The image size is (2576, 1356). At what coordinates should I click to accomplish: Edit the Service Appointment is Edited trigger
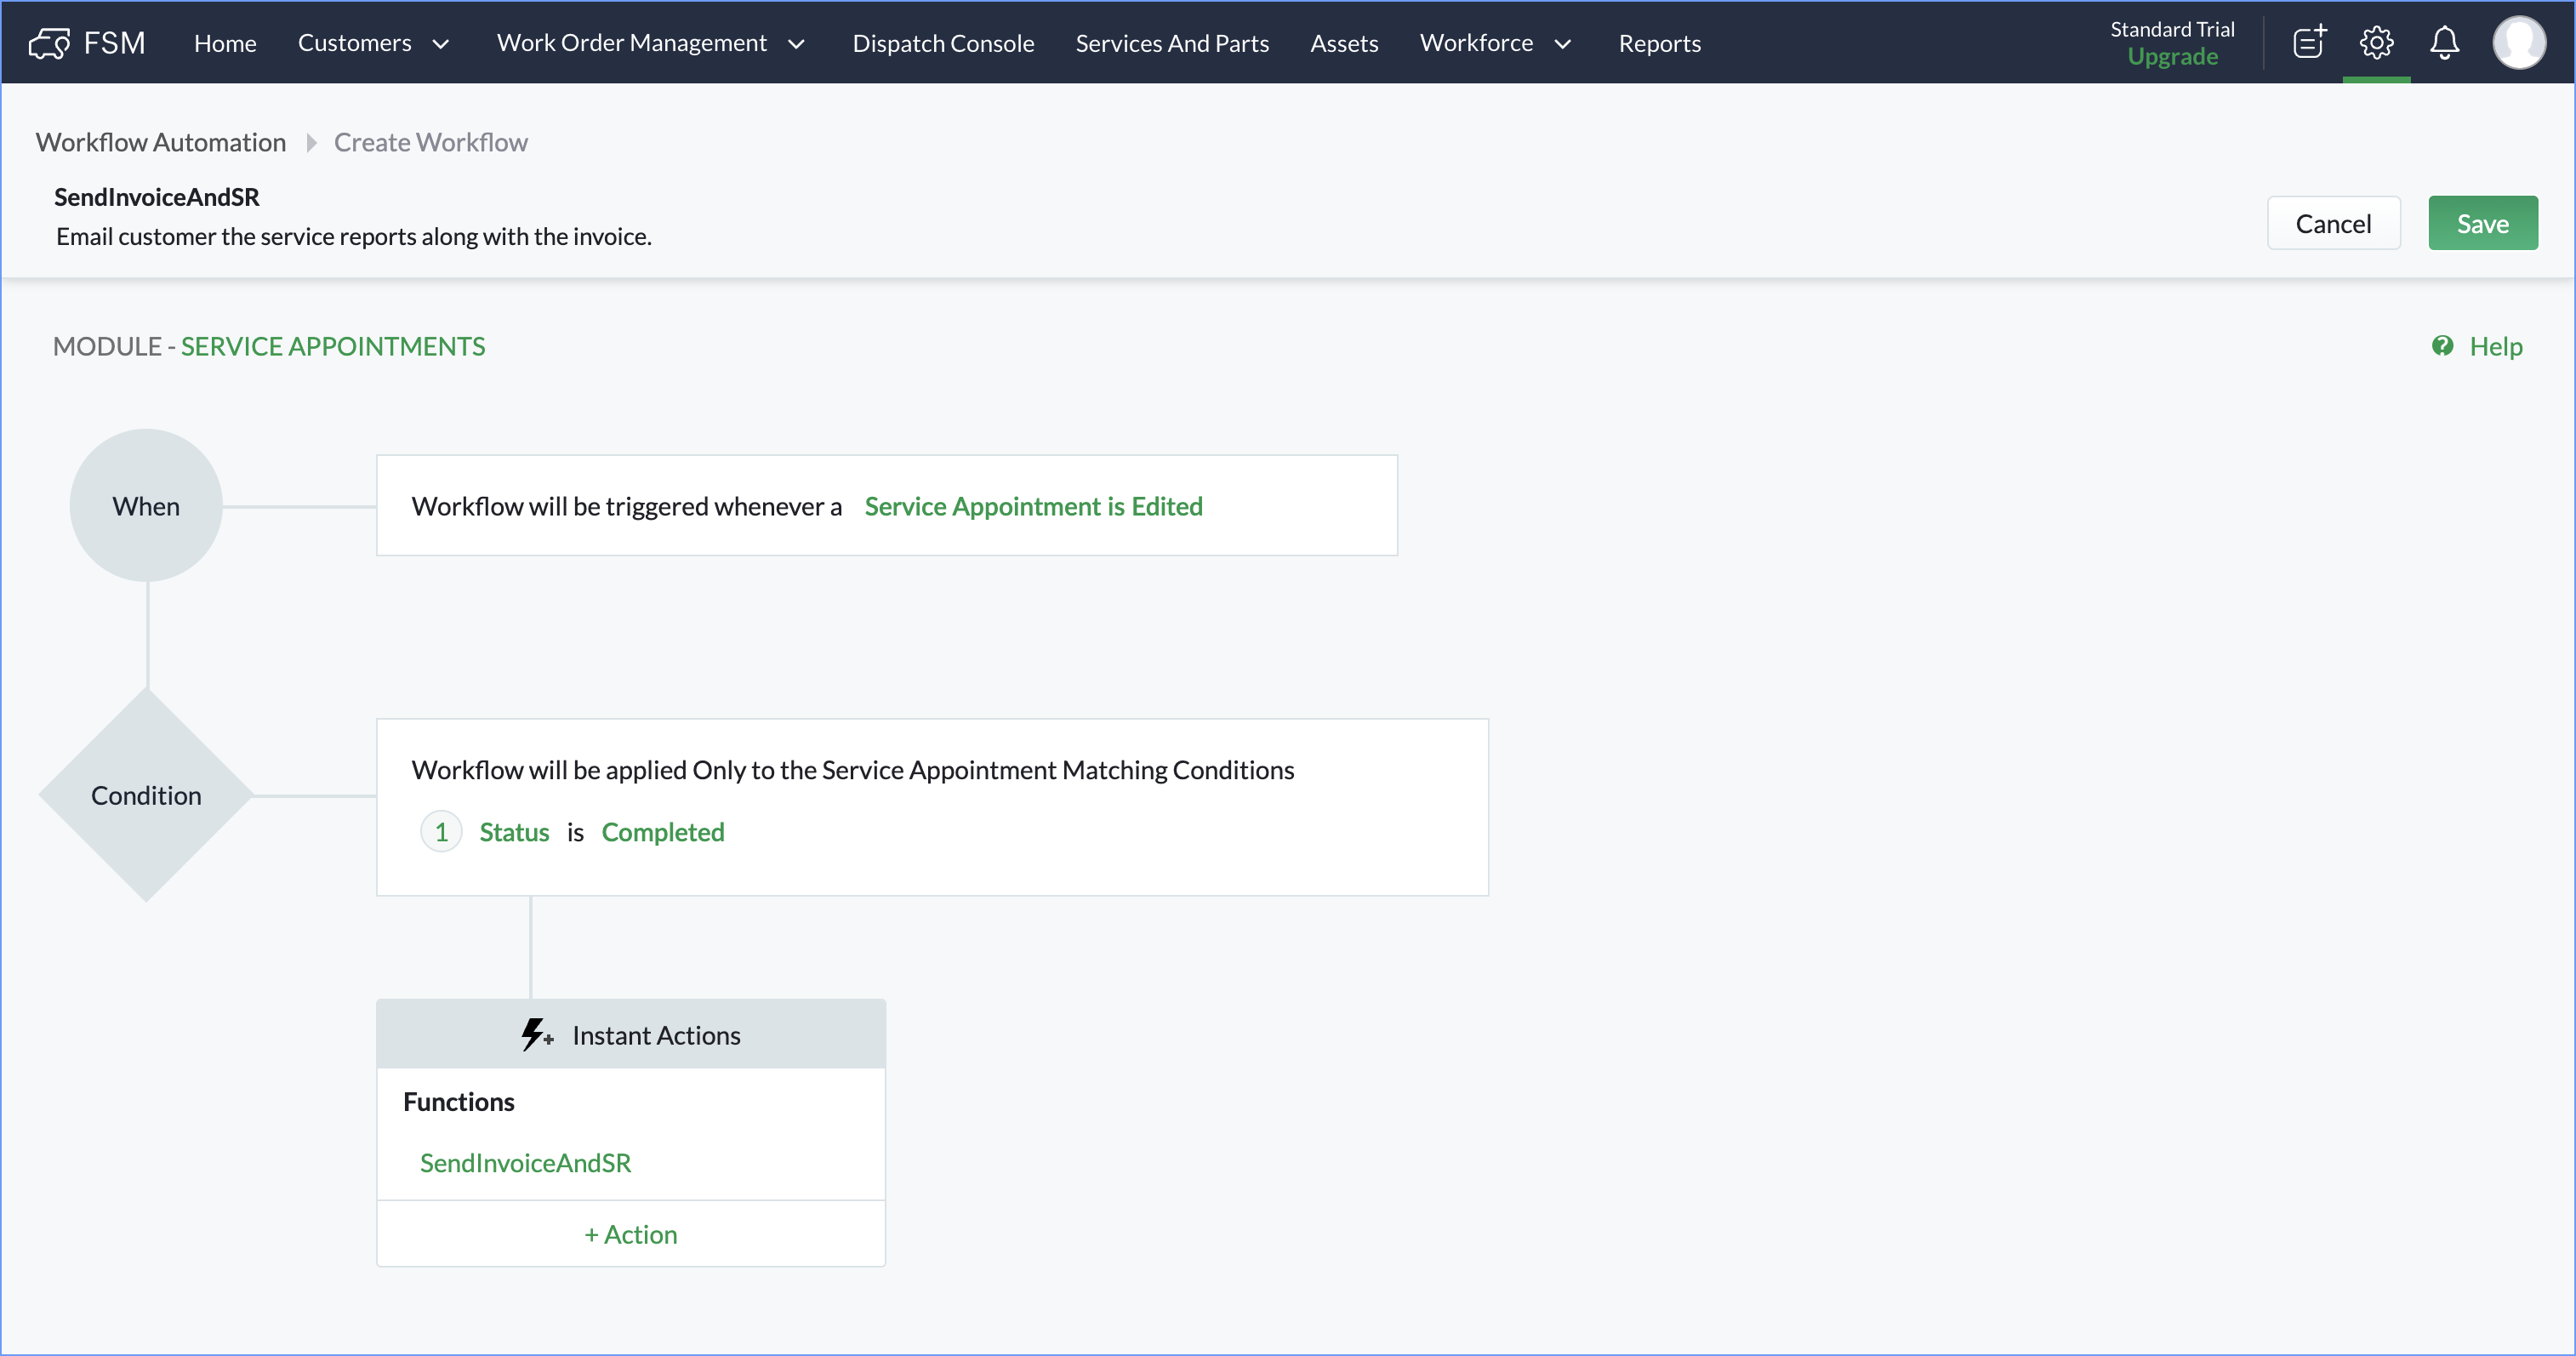pyautogui.click(x=1033, y=506)
